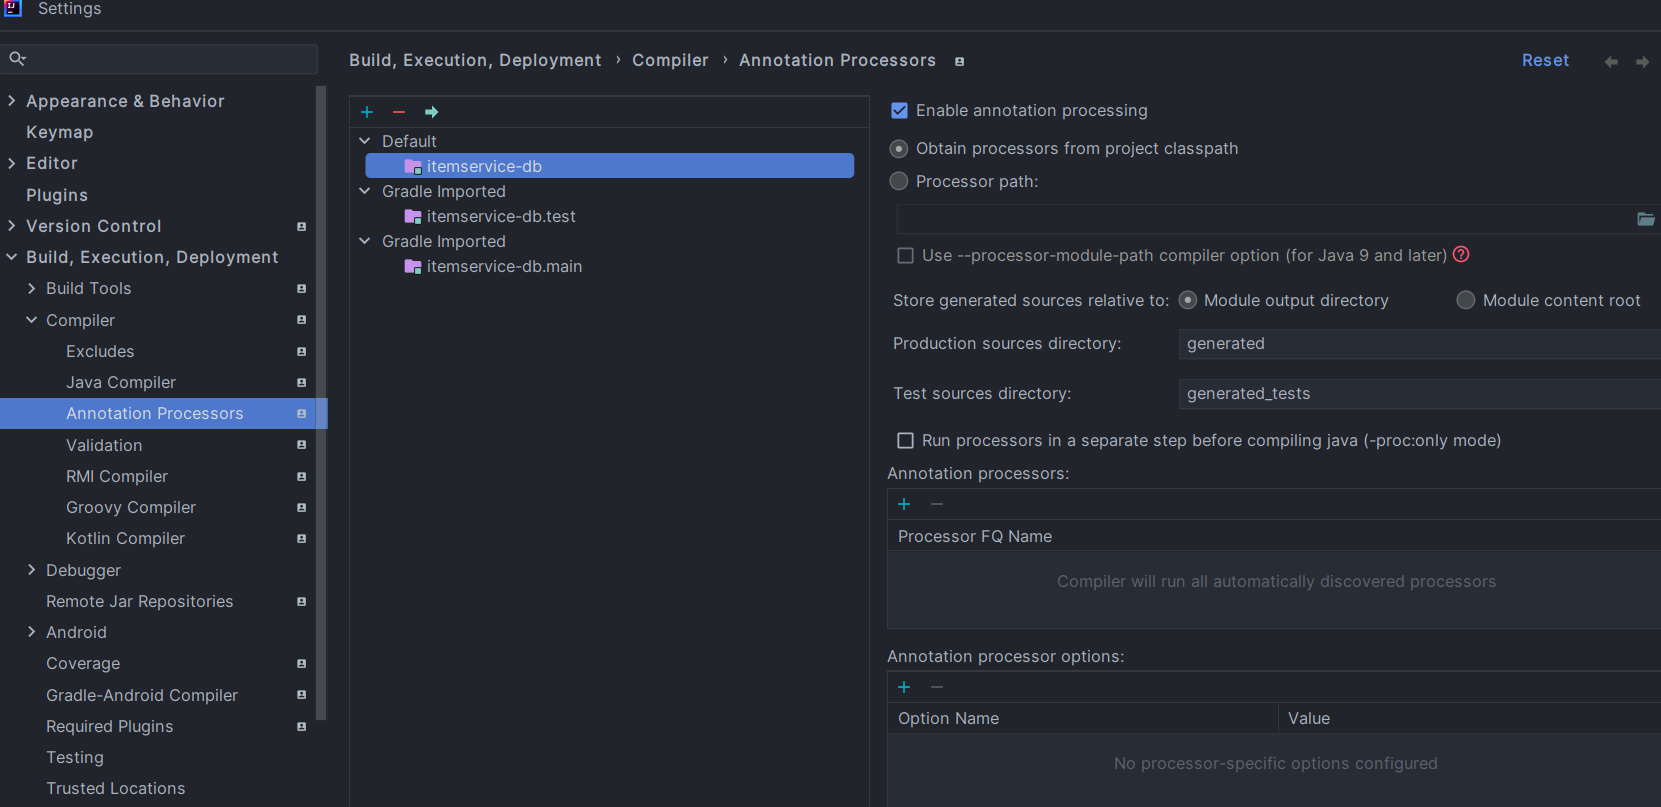This screenshot has height=807, width=1661.
Task: Click the settings search field
Action: tap(160, 59)
